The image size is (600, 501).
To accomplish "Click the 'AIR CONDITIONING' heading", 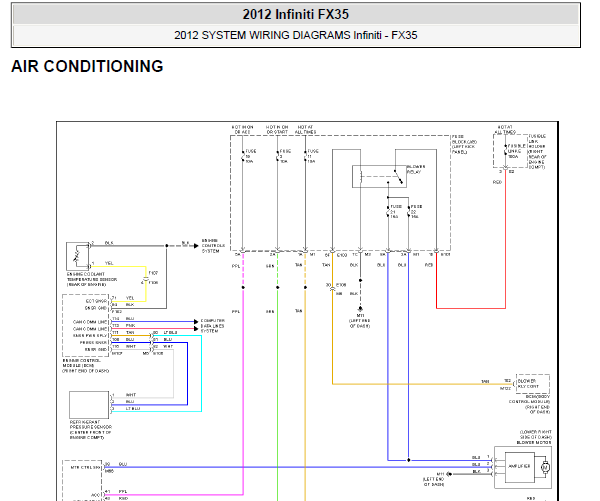I will coord(87,66).
